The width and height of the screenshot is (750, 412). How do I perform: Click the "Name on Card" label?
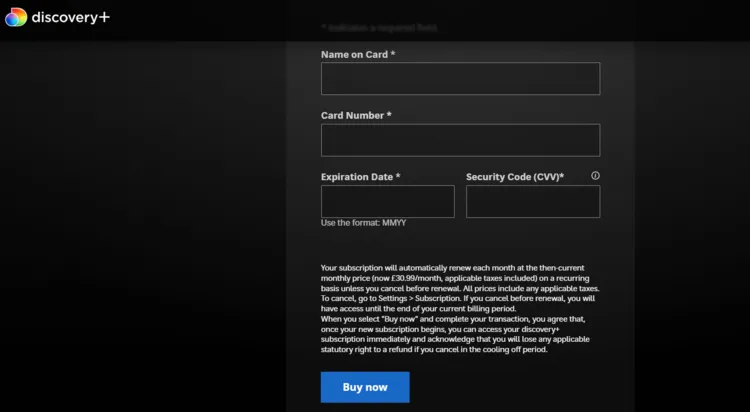(357, 54)
